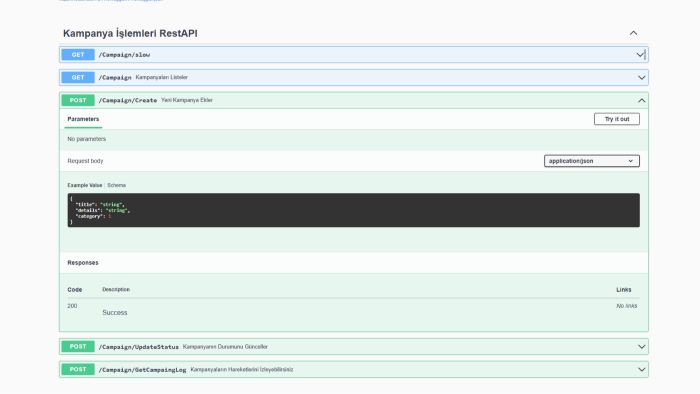700x394 pixels.
Task: Click the 'No links' text
Action: [x=627, y=306]
